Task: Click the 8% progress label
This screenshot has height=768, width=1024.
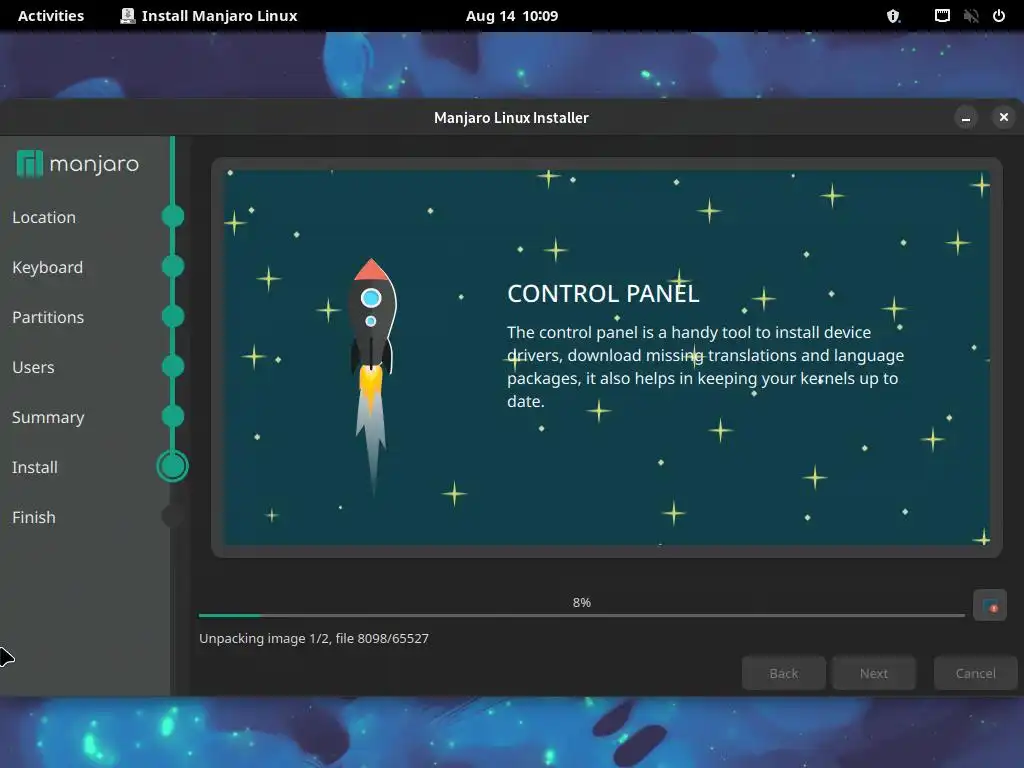Action: tap(581, 602)
